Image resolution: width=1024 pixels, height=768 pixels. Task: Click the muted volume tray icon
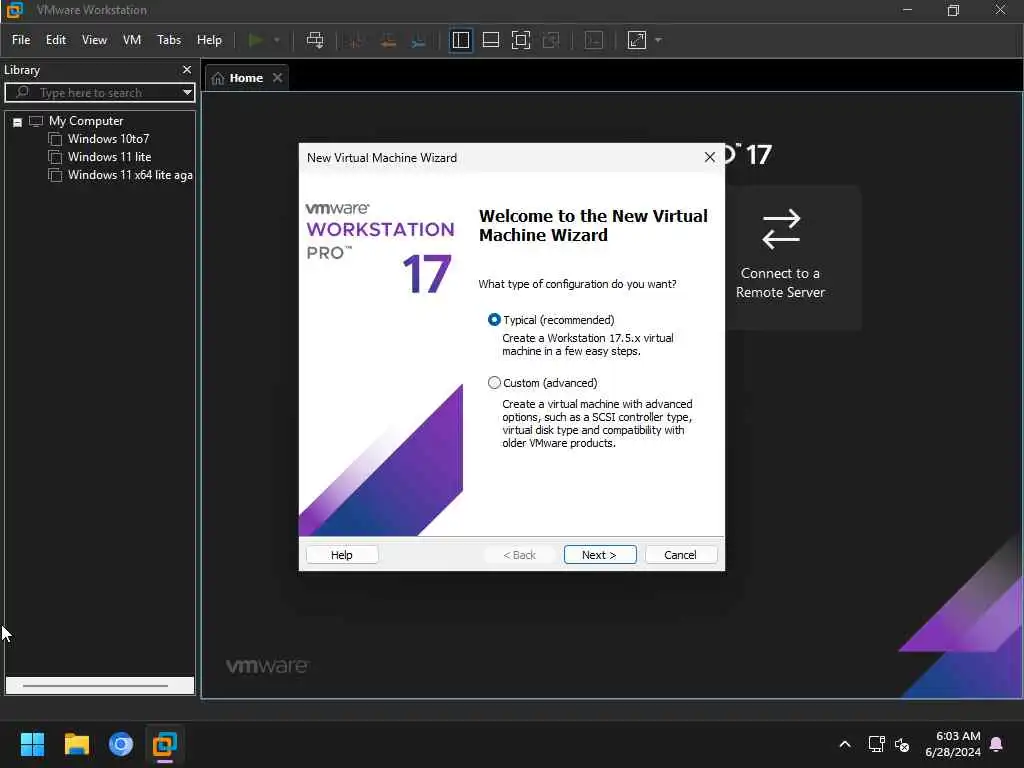(x=902, y=744)
